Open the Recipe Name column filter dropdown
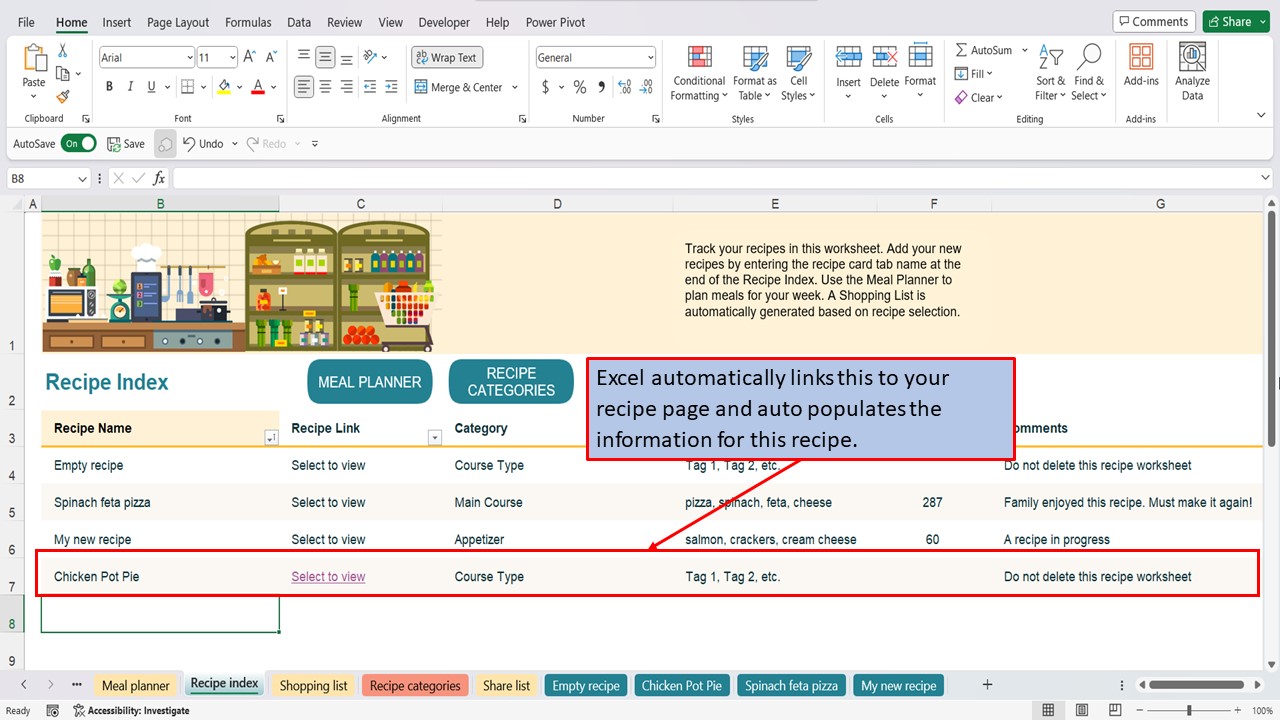Image resolution: width=1280 pixels, height=720 pixels. 271,437
